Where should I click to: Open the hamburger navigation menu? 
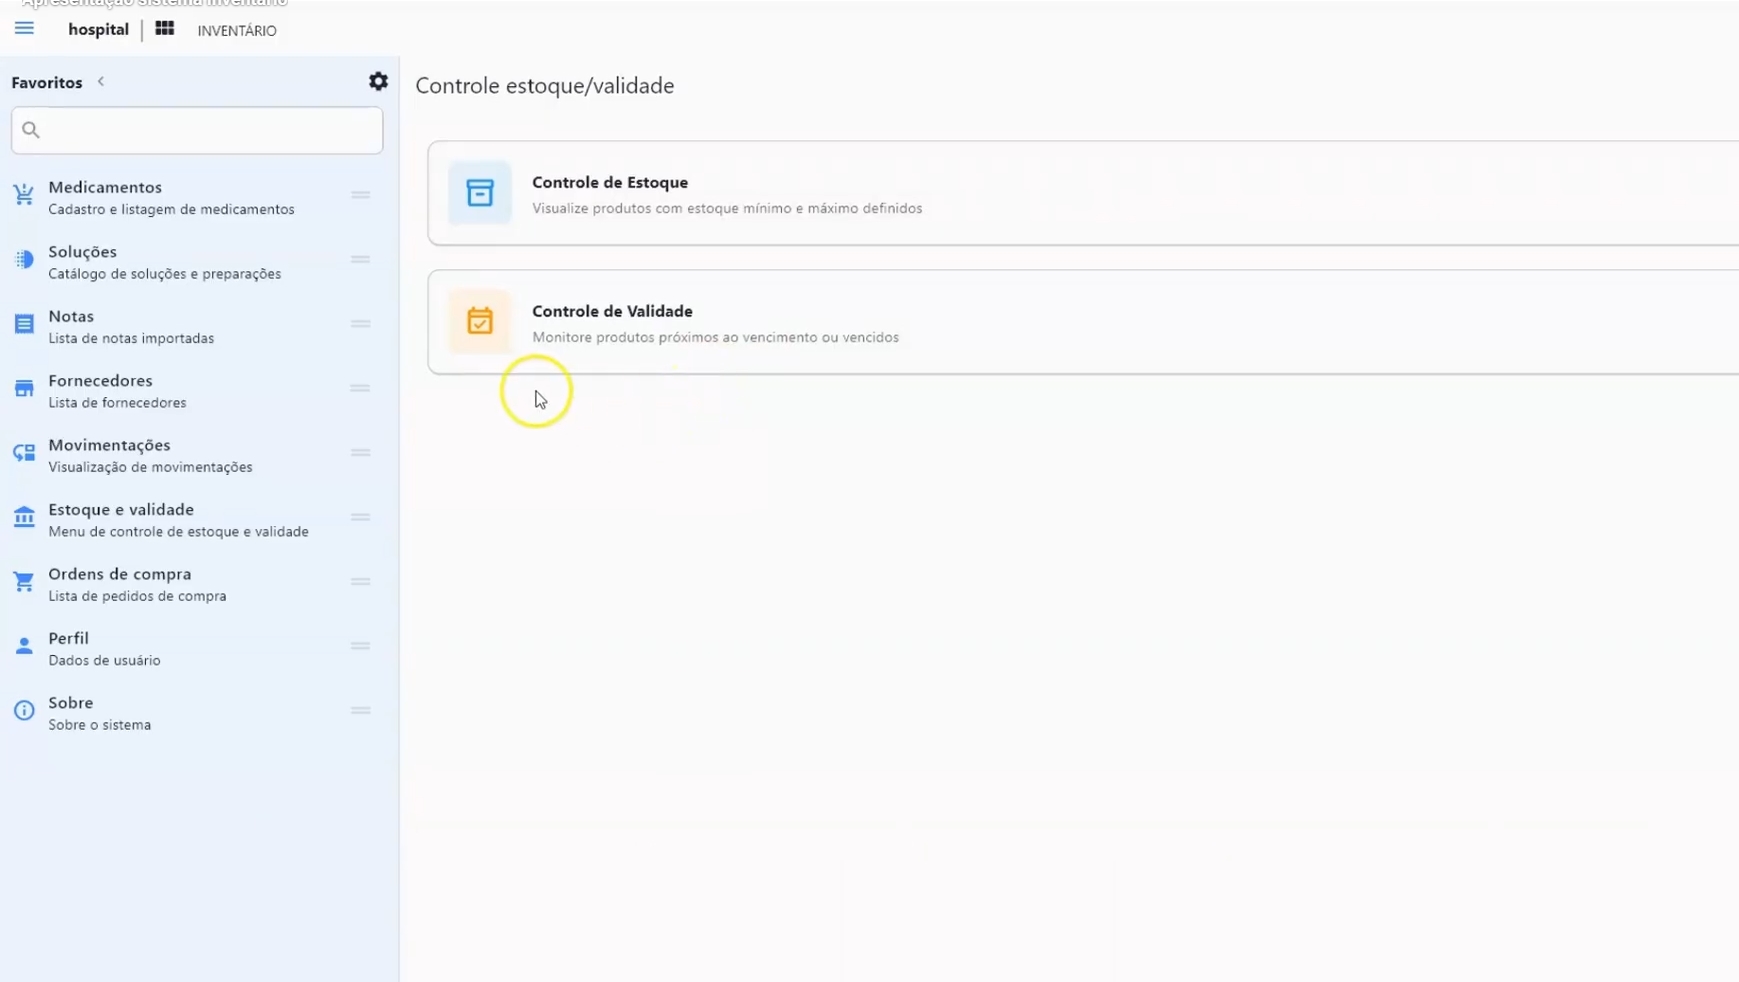(24, 29)
